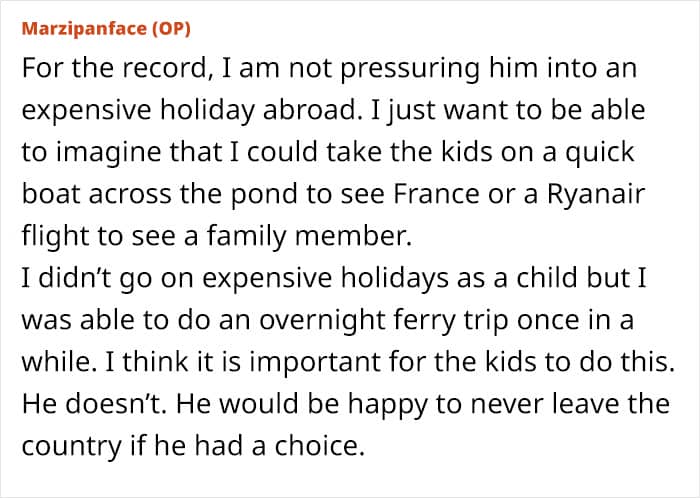Click the word 'choice.' ending the post
This screenshot has width=700, height=498.
320,445
